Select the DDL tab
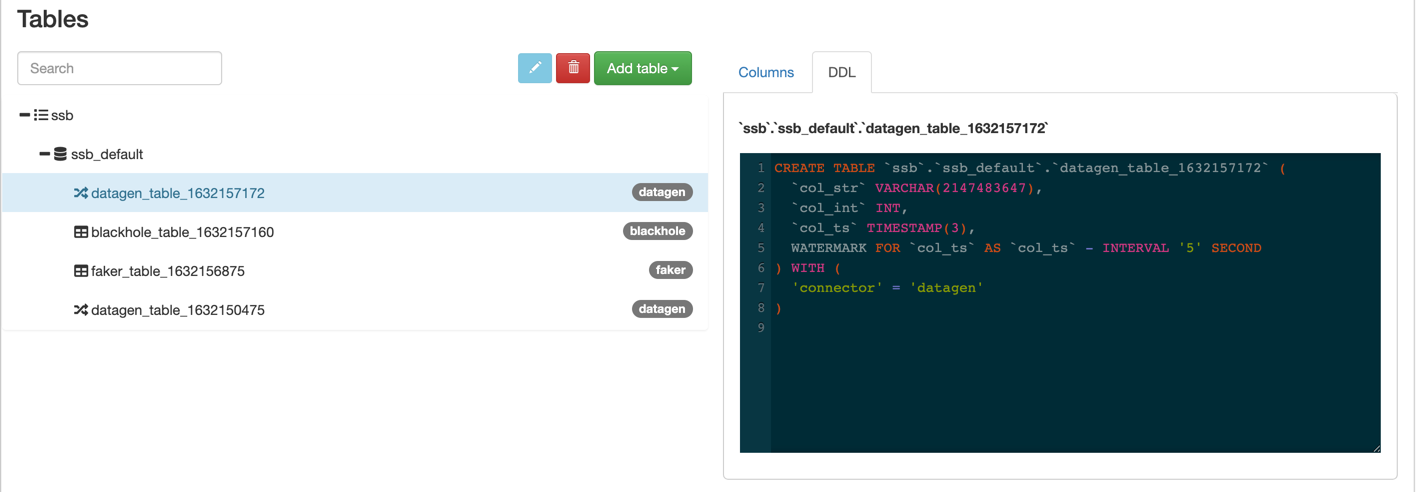The width and height of the screenshot is (1416, 492). 842,72
